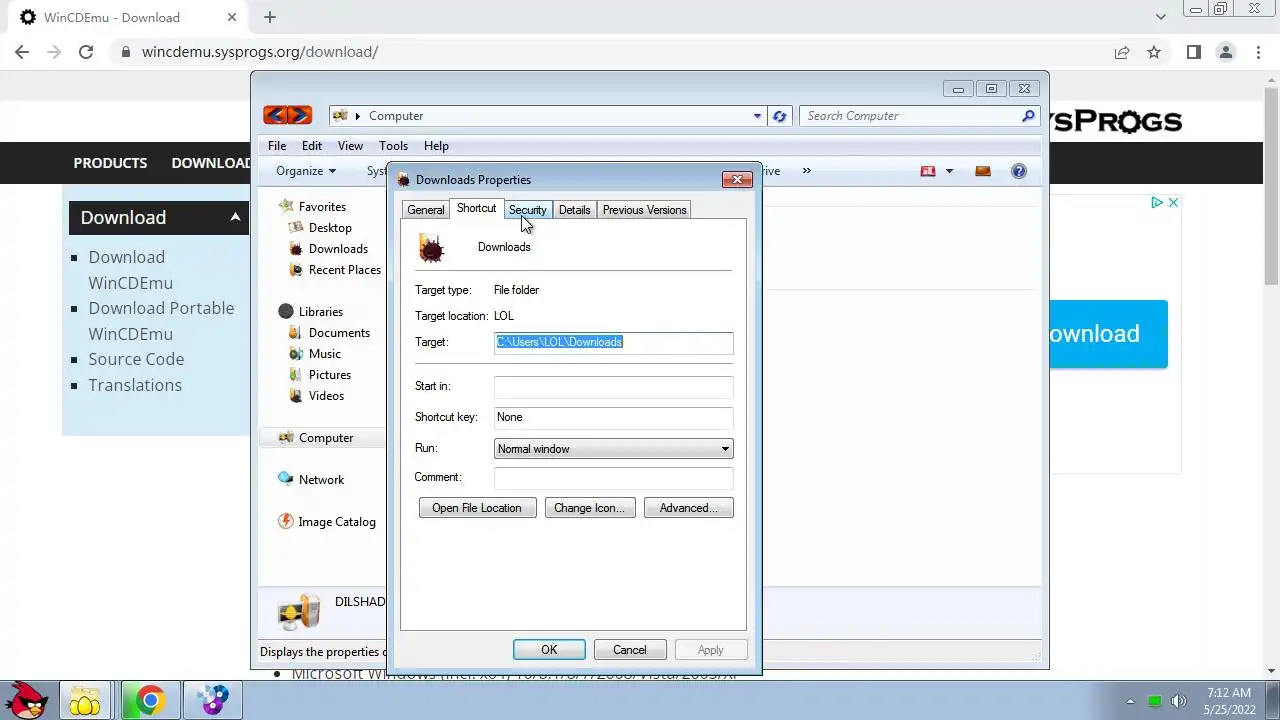Click the Image Catalog icon in sidebar
Screen dimensions: 1280x720
pyautogui.click(x=286, y=521)
